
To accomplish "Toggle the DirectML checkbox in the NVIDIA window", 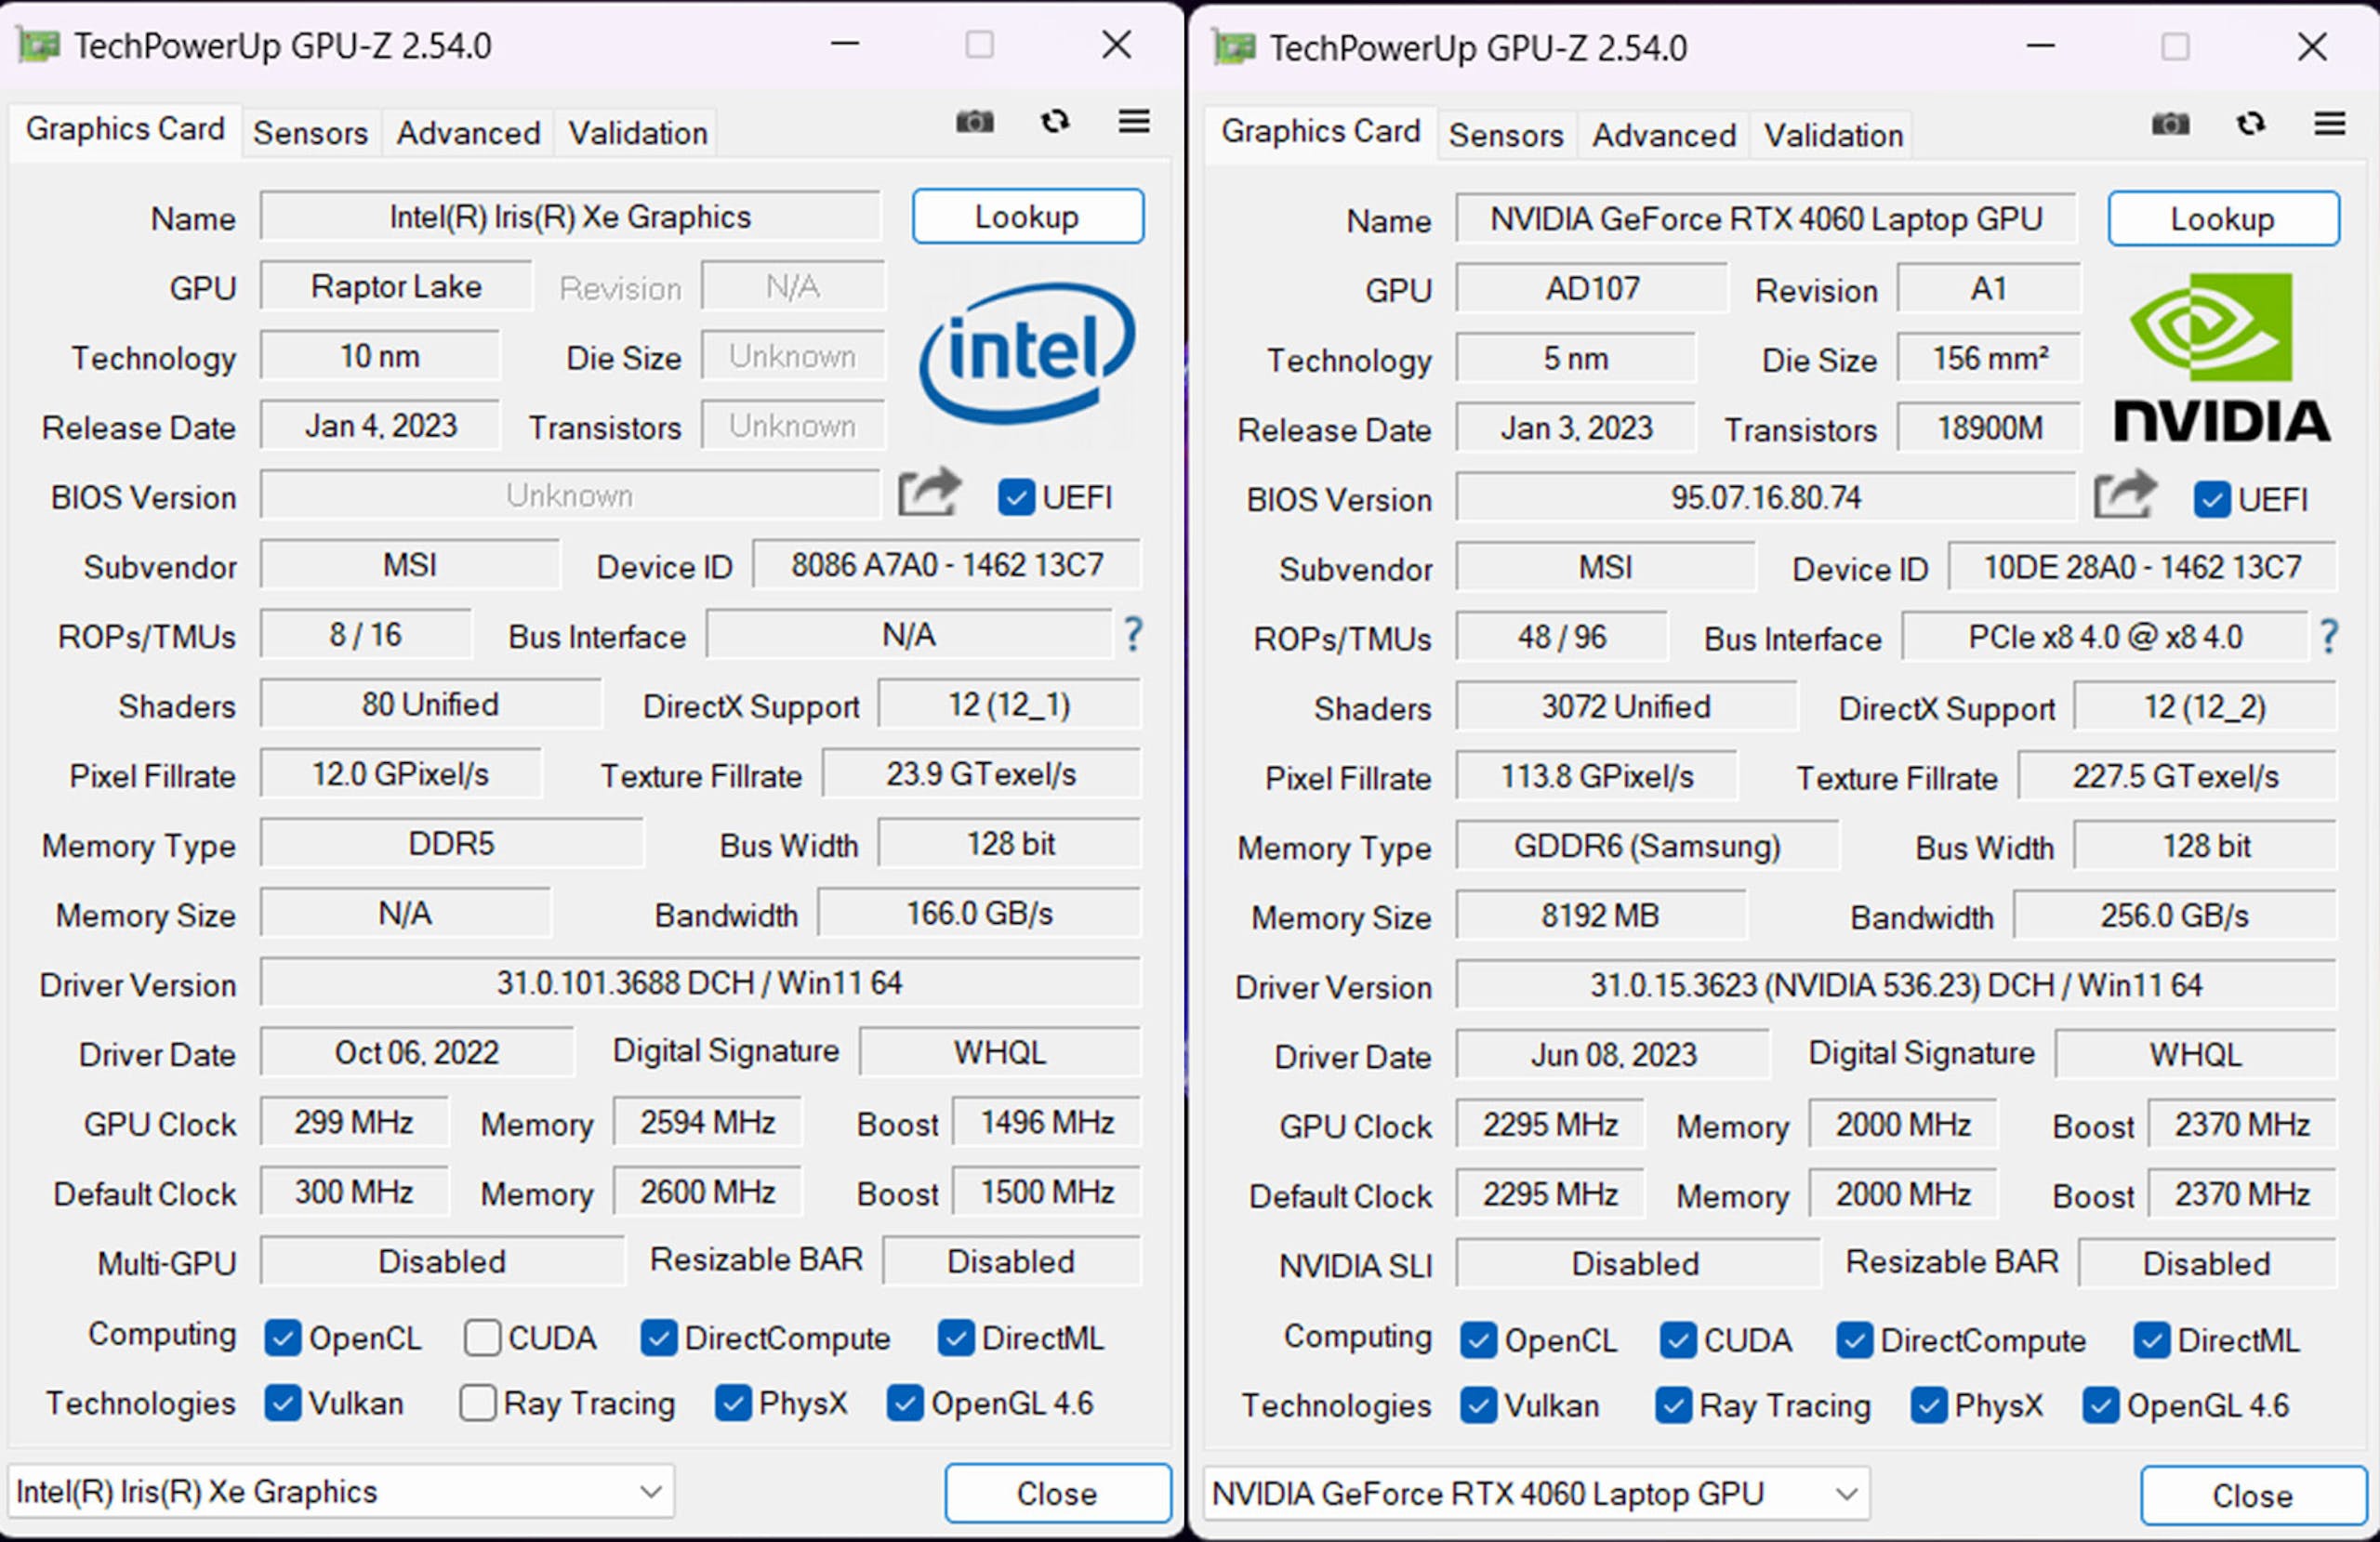I will [x=2152, y=1340].
